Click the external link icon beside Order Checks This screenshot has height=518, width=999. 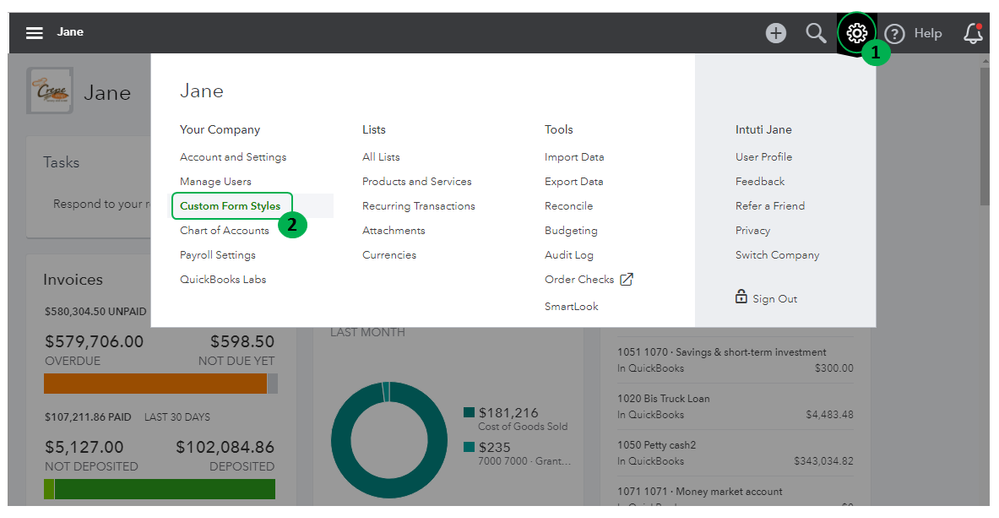(627, 279)
